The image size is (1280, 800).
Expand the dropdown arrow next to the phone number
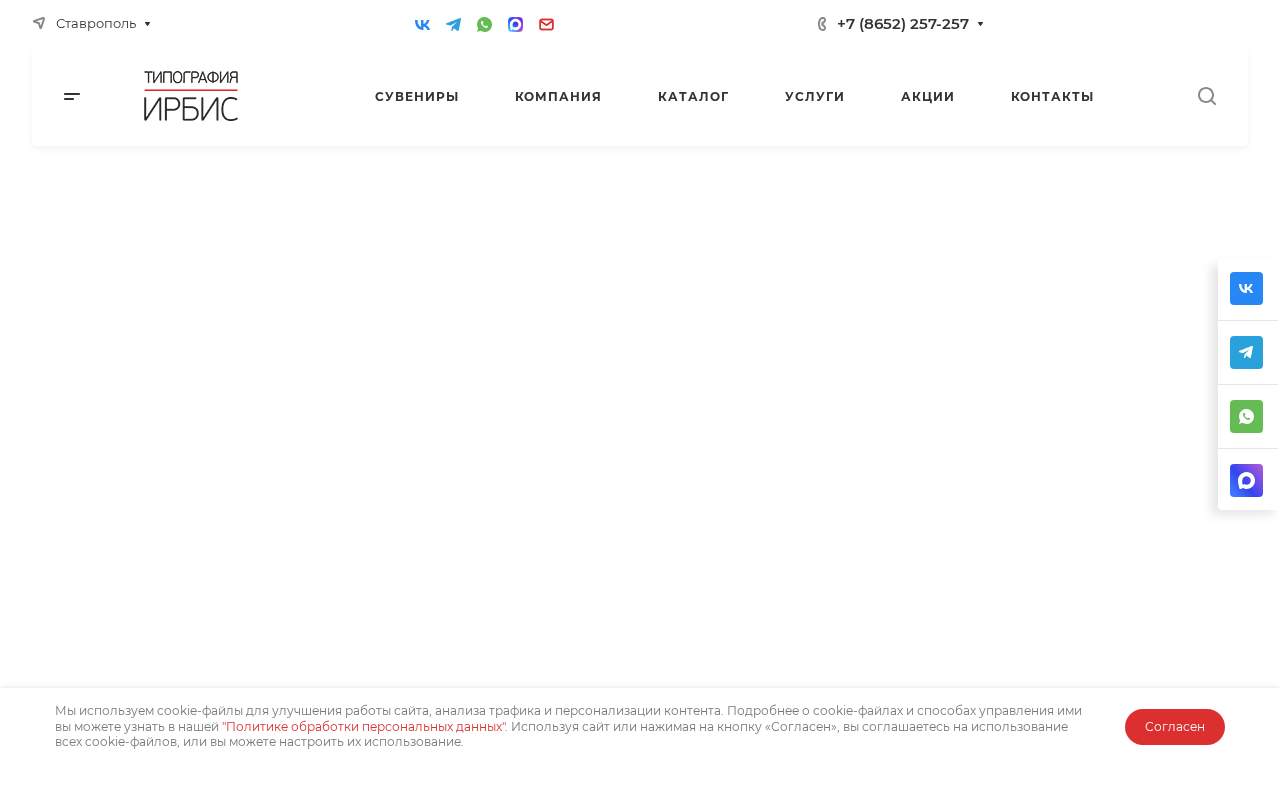tap(981, 24)
